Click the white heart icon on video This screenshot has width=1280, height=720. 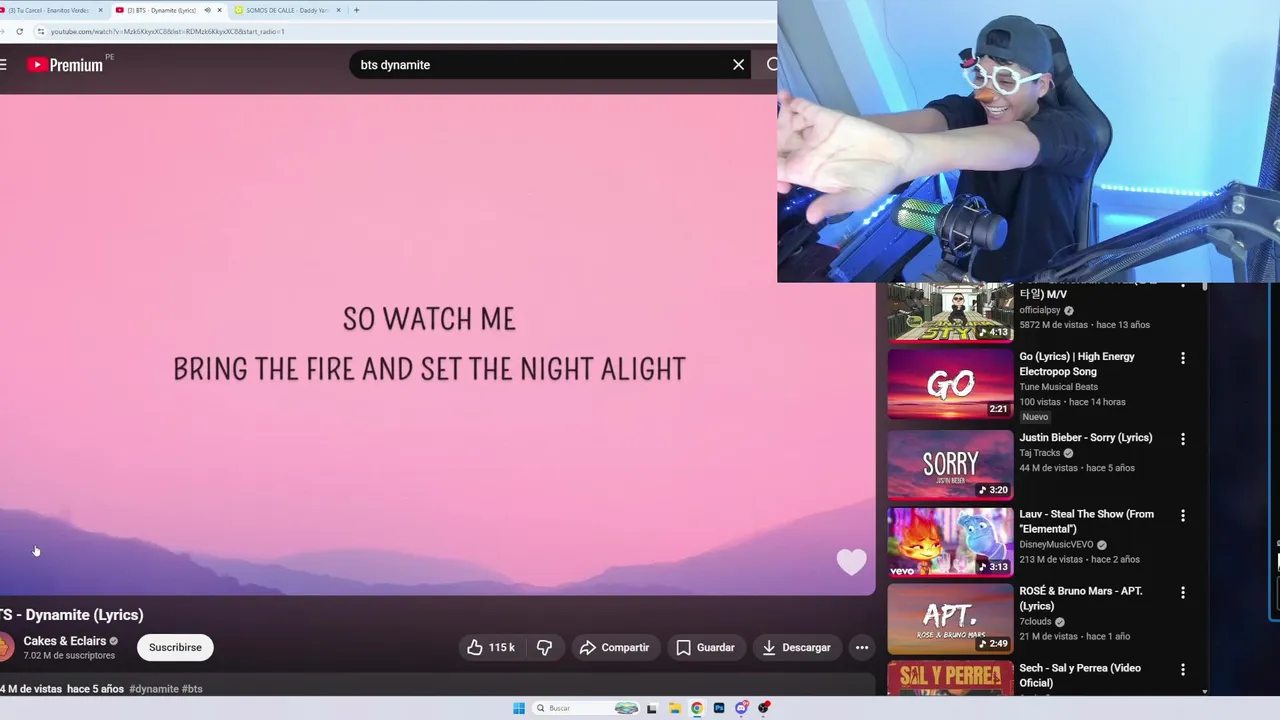pyautogui.click(x=851, y=562)
